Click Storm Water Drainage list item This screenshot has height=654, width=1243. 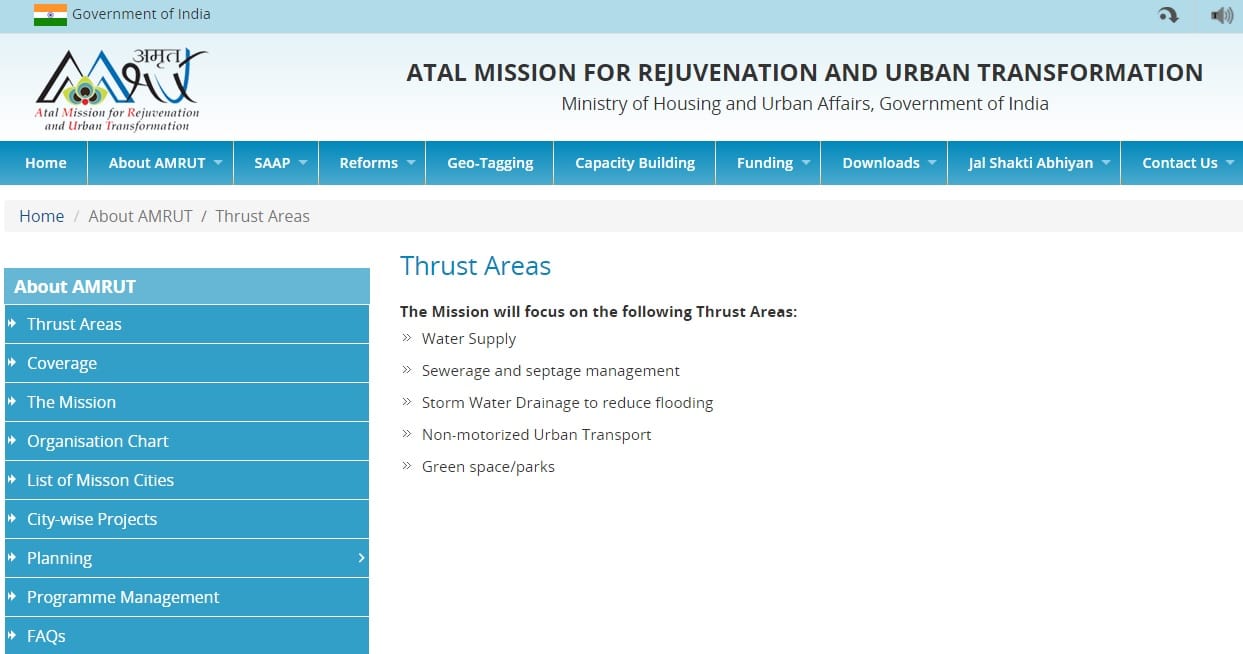click(x=567, y=403)
